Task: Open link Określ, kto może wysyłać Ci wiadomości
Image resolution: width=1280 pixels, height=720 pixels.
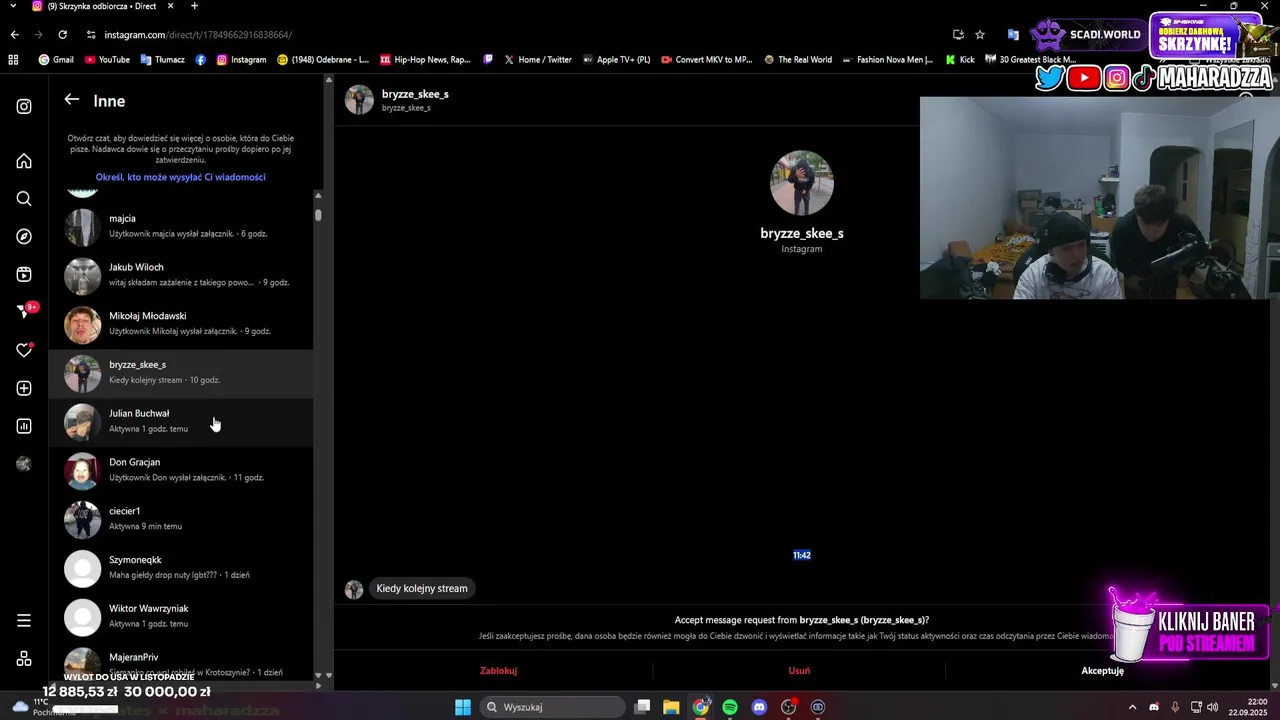Action: coord(181,177)
